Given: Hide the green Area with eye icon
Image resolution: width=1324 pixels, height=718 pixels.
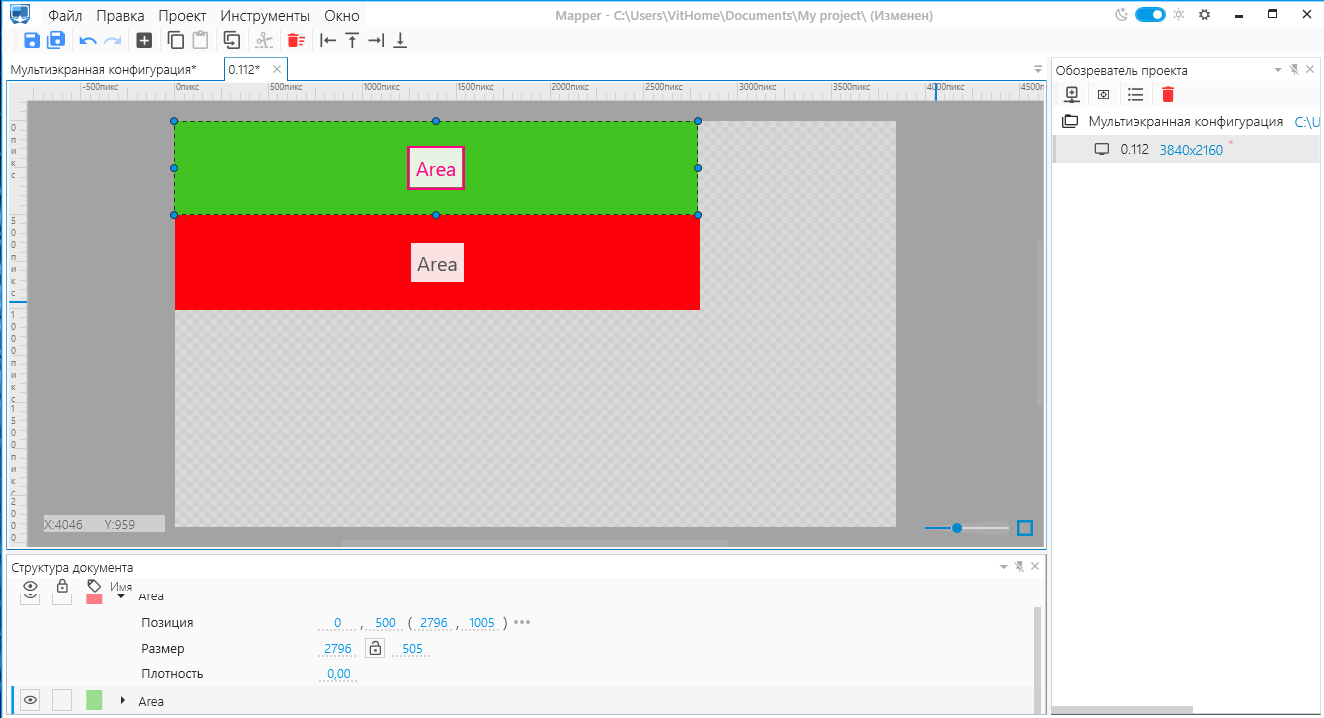Looking at the screenshot, I should pos(30,700).
